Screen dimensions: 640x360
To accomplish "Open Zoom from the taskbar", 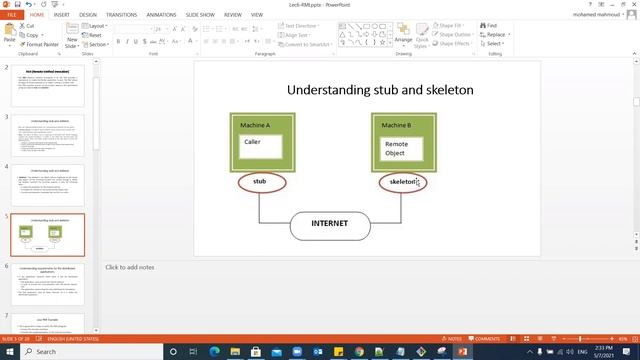I will pyautogui.click(x=297, y=351).
